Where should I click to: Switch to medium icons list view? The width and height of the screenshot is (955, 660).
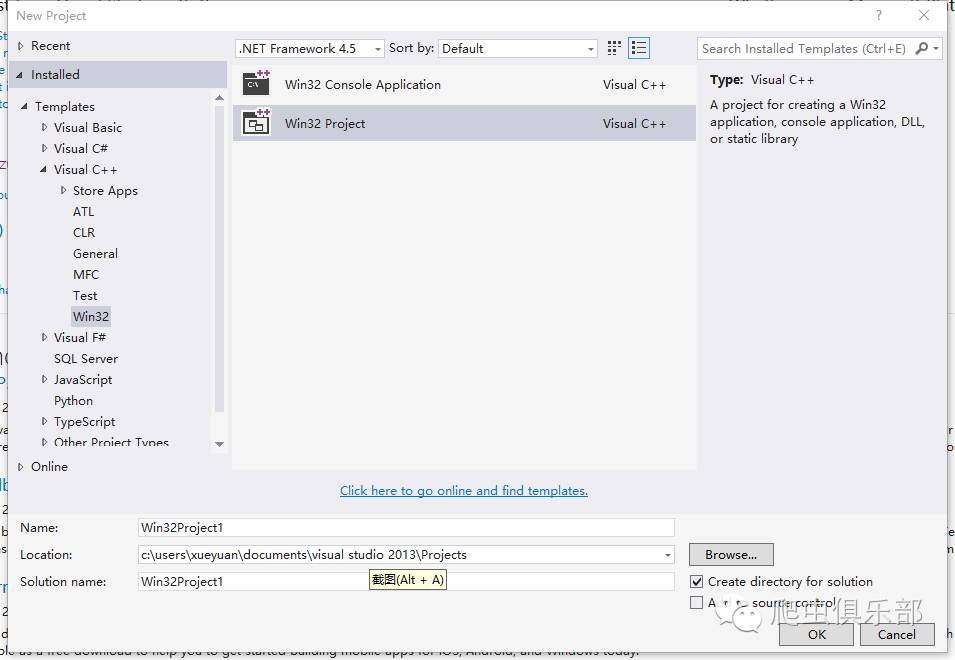click(639, 48)
